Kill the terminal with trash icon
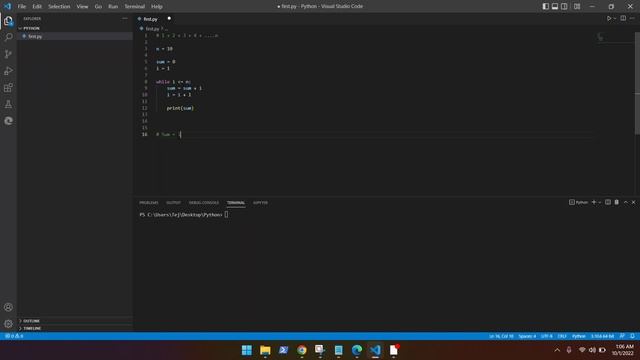Viewport: 640px width, 360px height. point(617,202)
